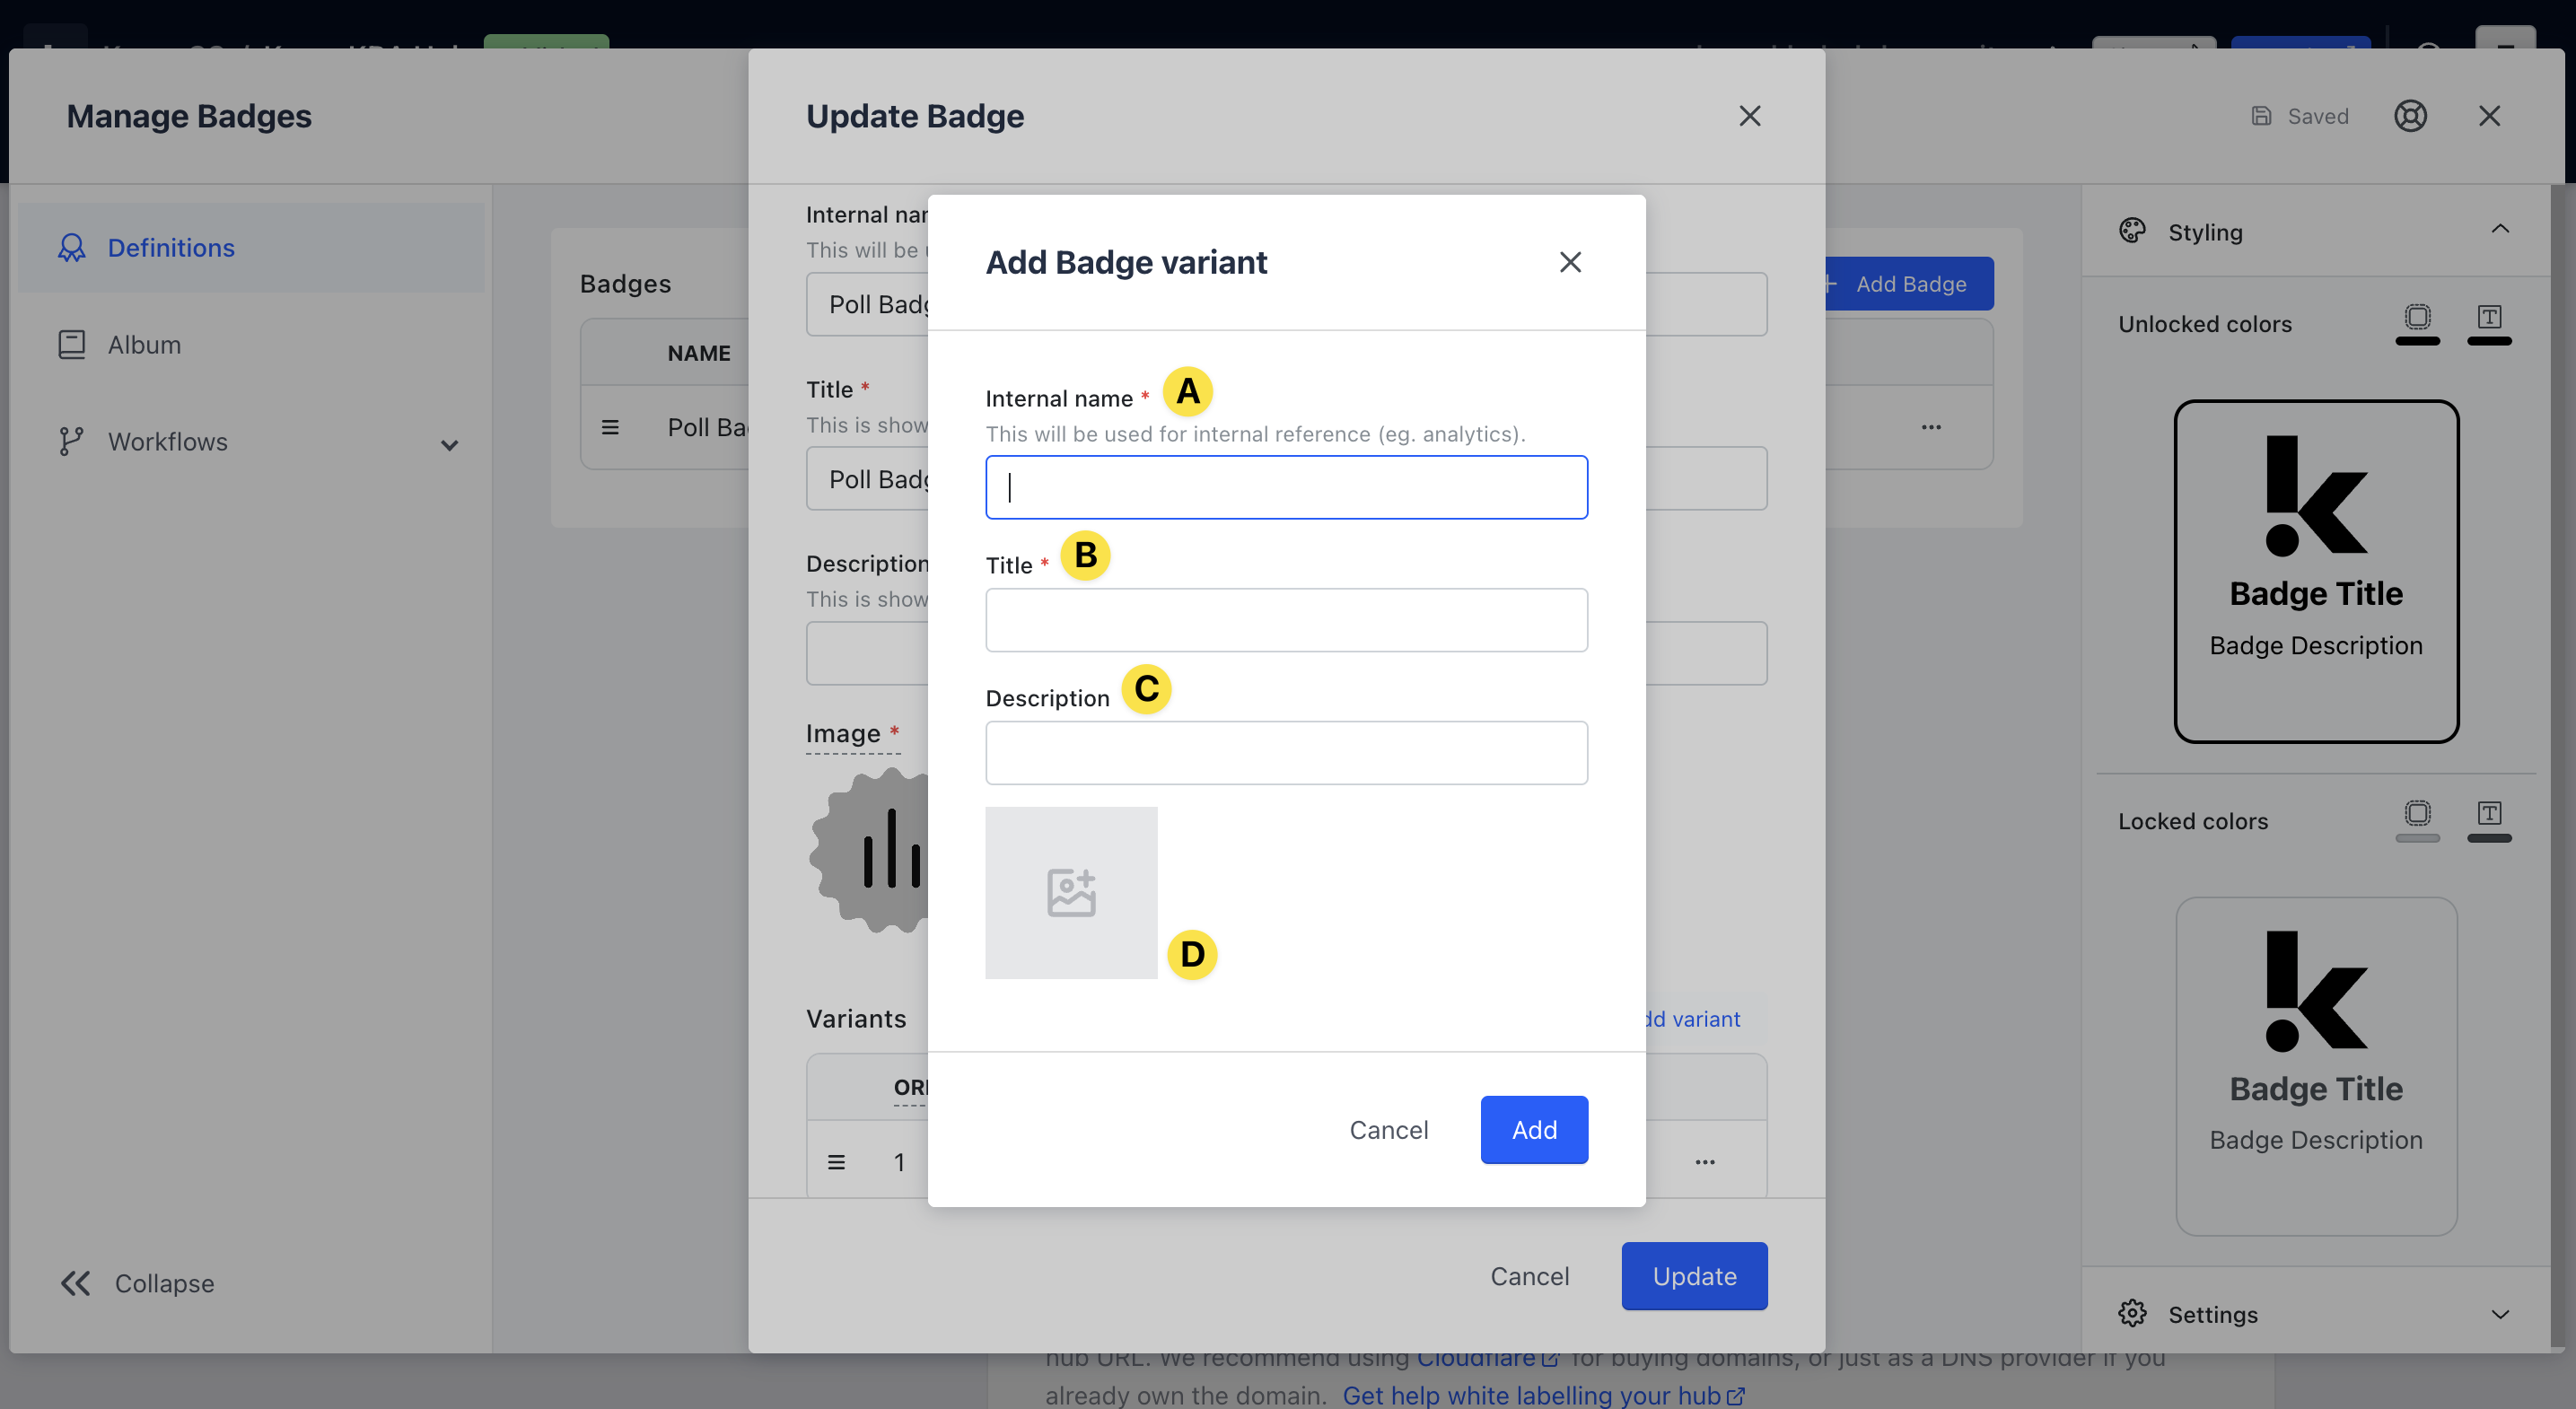Click the help lifebuoy icon
The height and width of the screenshot is (1409, 2576).
(2410, 116)
